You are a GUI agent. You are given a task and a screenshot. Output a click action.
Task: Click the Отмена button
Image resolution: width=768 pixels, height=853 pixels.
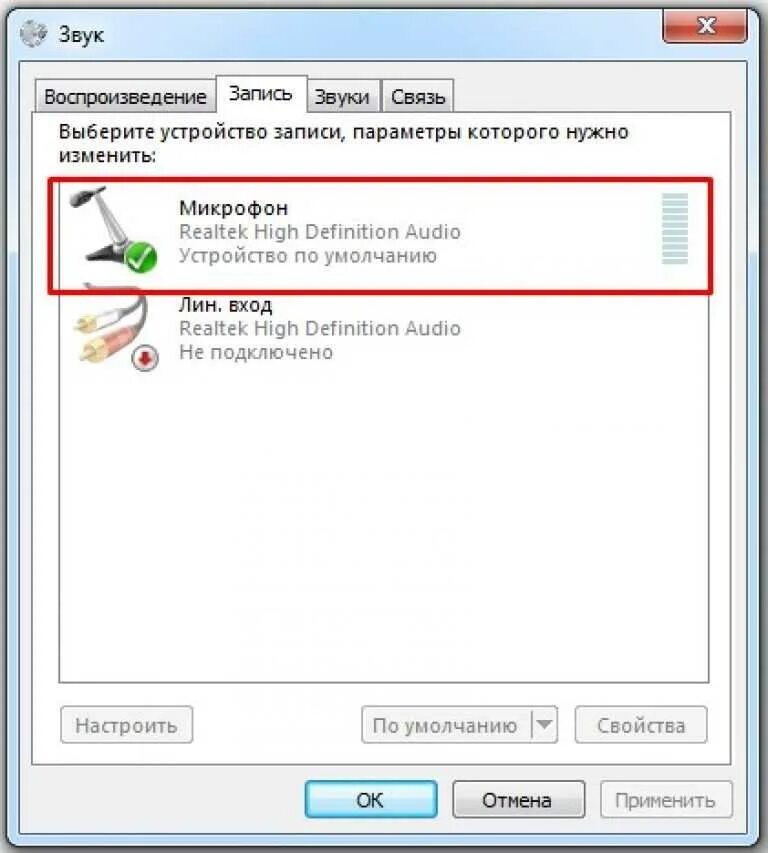tap(518, 800)
